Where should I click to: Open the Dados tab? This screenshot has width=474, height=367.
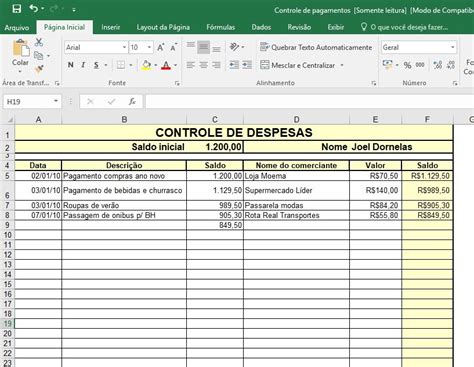[261, 27]
